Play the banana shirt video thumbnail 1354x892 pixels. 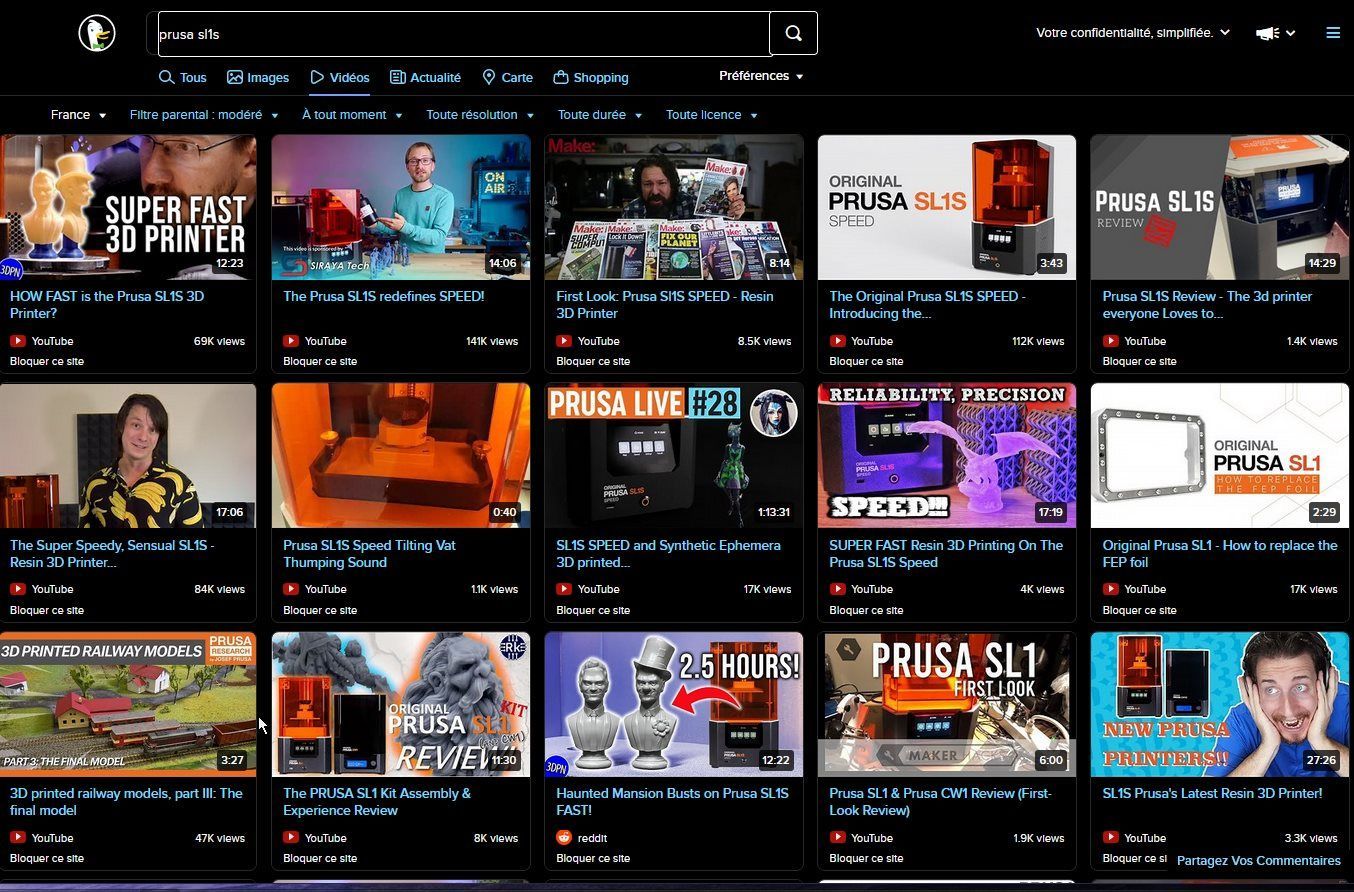[128, 456]
